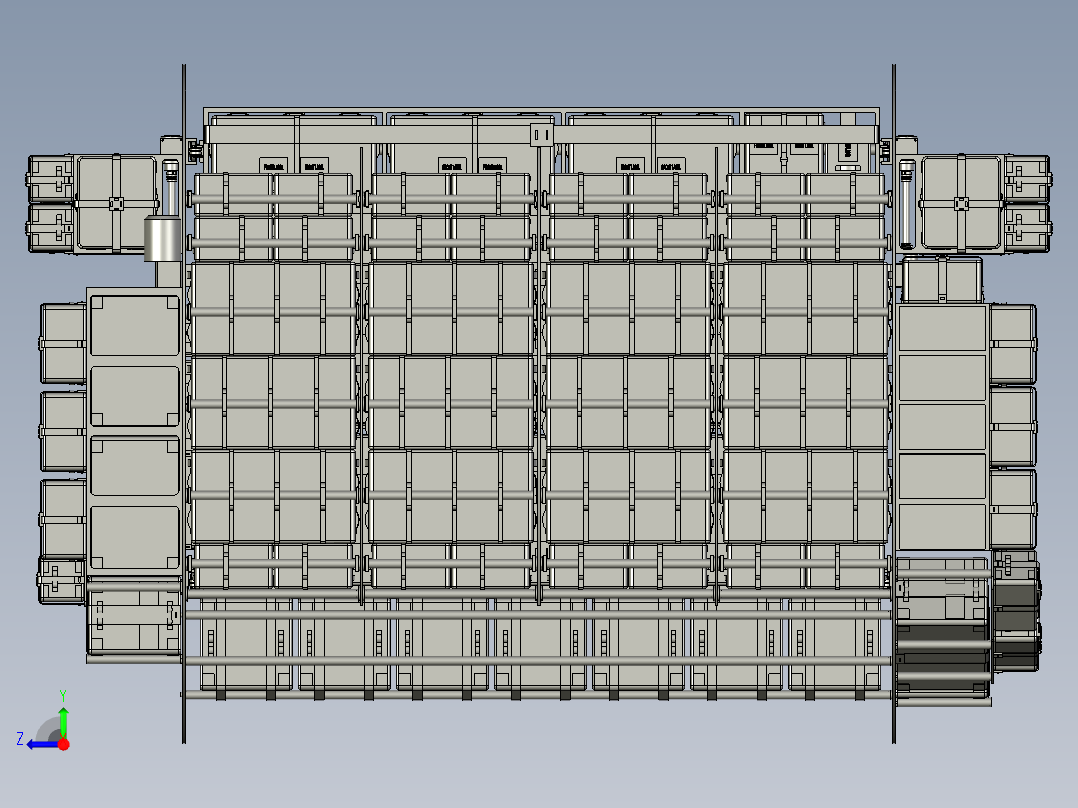
Task: Click the green Y label of the triad
Action: pos(63,696)
